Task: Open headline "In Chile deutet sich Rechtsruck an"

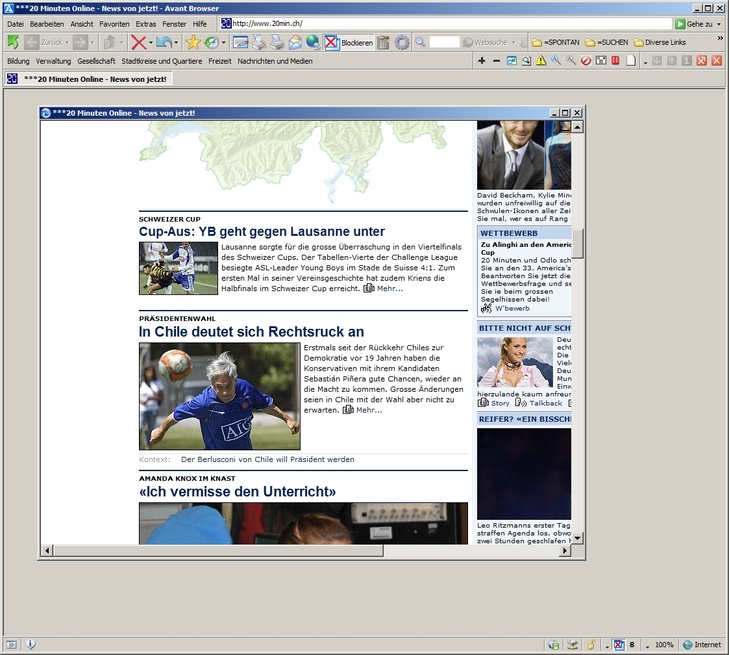Action: [251, 331]
